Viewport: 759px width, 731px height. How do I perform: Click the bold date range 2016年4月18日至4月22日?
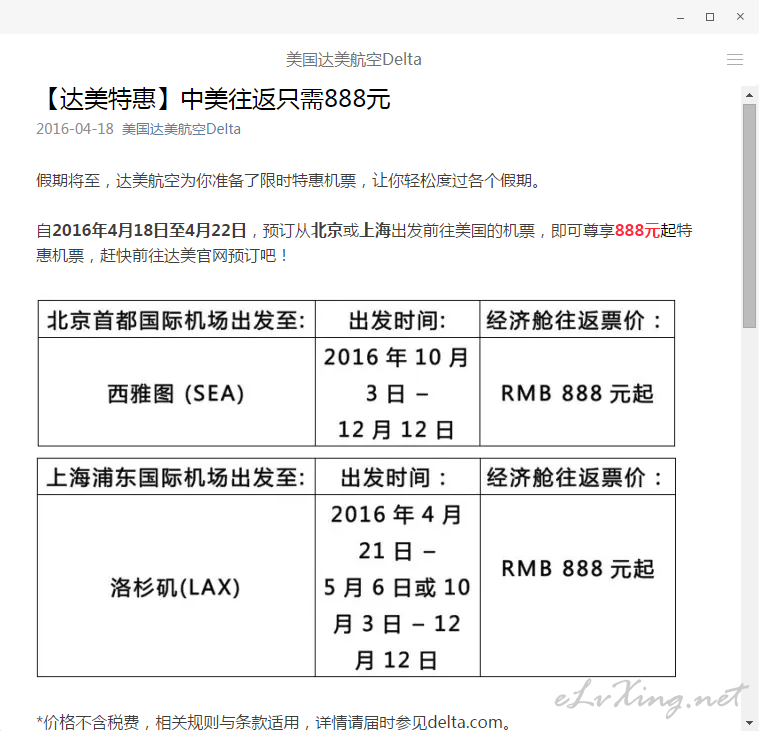[149, 230]
